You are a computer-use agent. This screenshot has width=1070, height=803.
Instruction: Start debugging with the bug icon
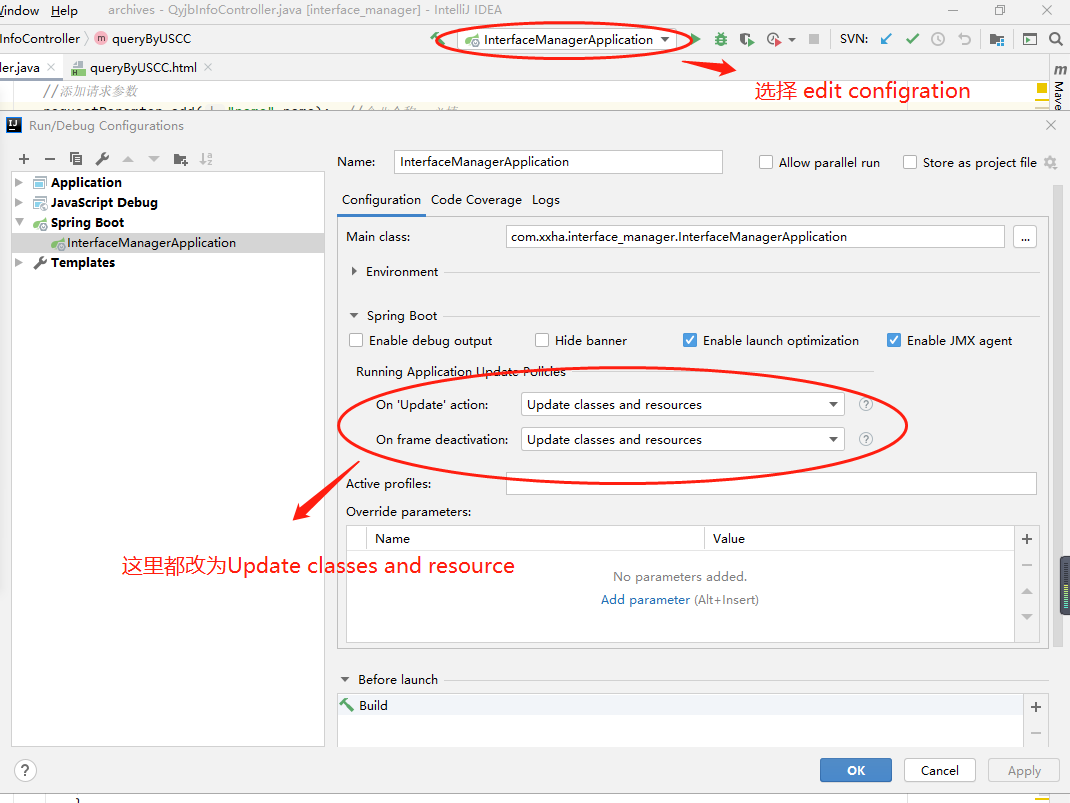click(721, 40)
